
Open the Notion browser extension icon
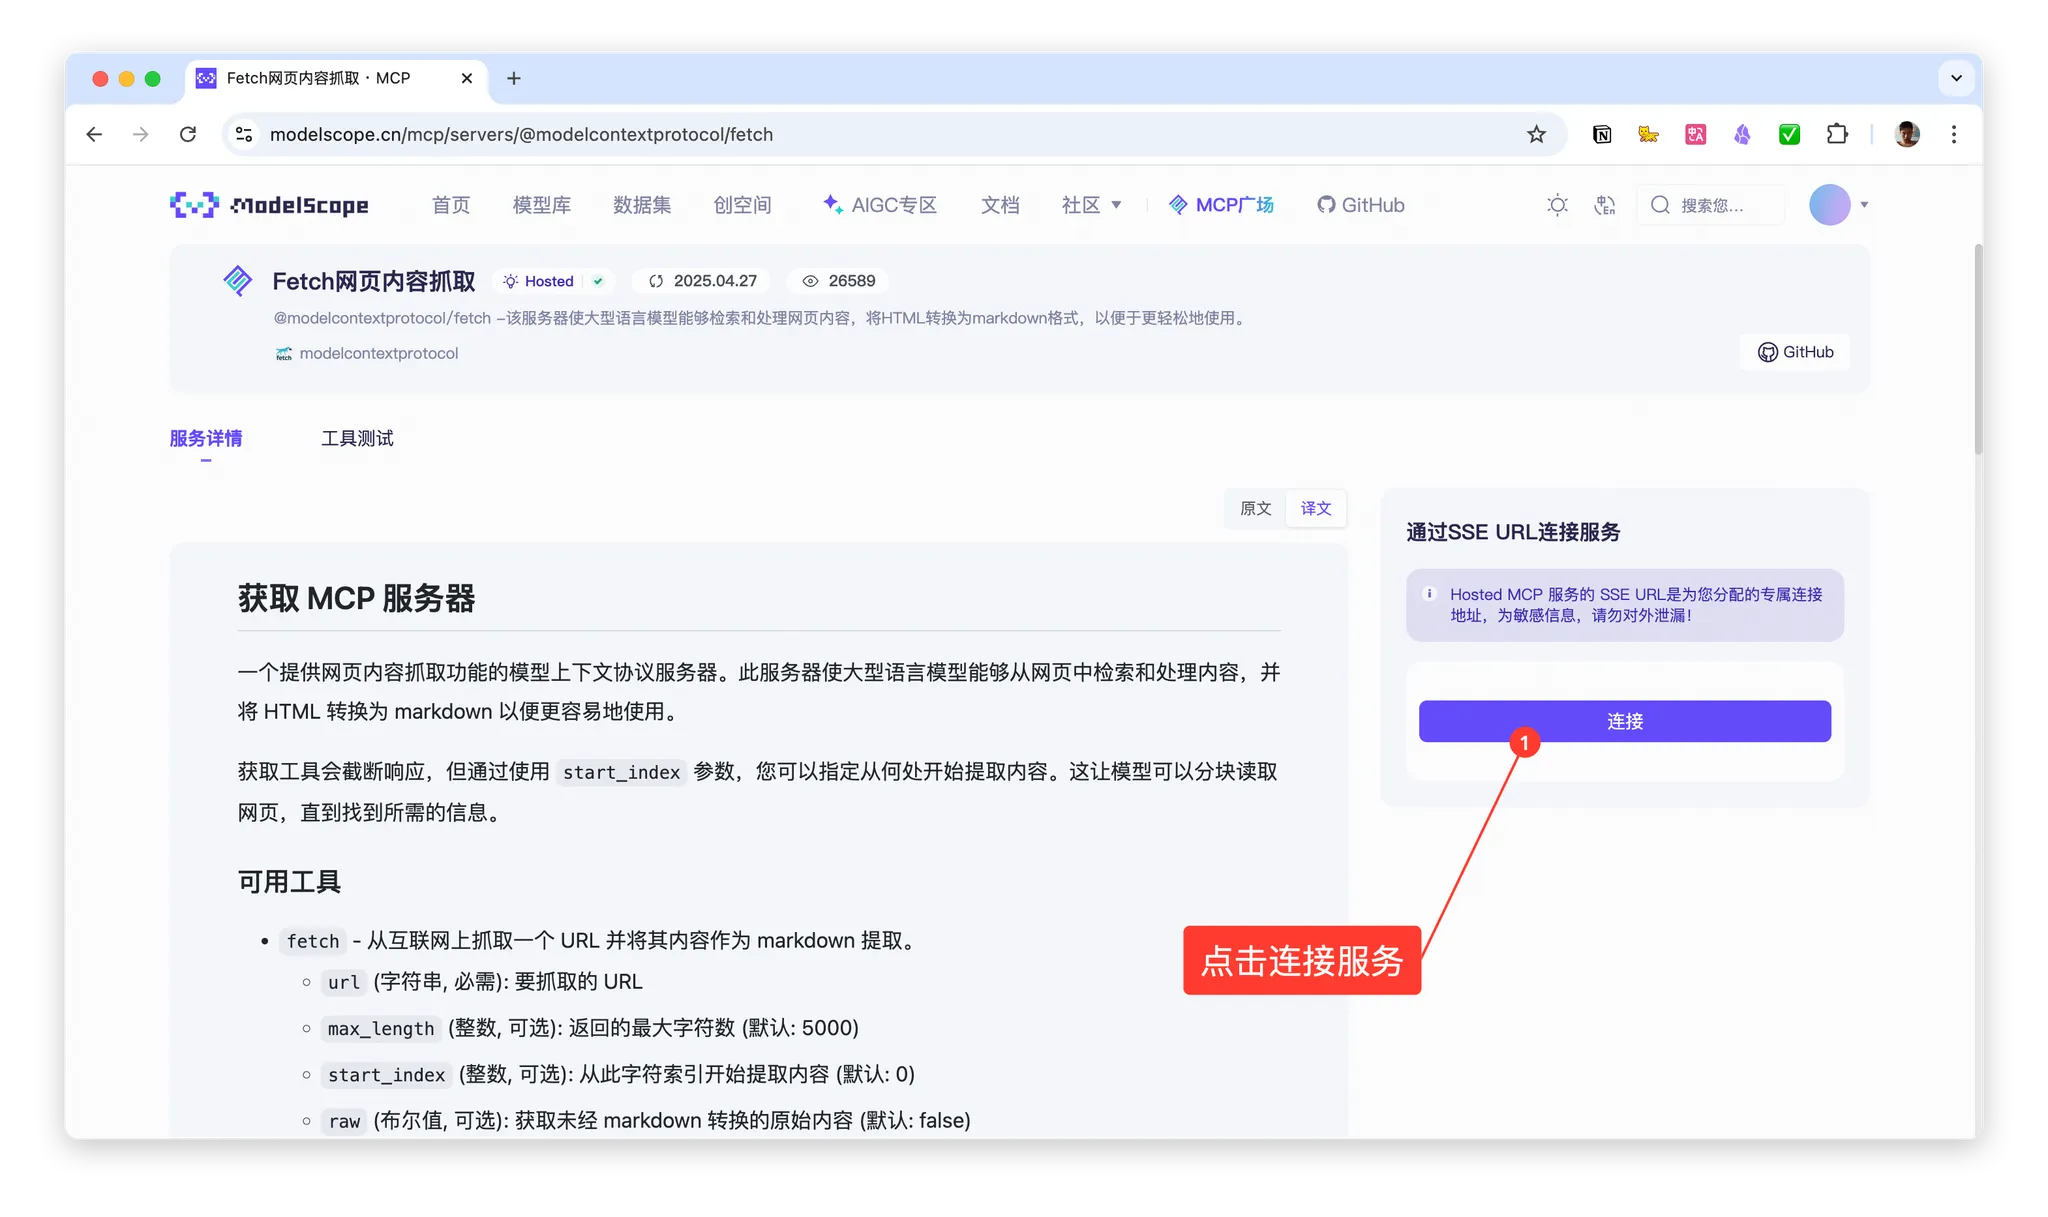click(x=1602, y=134)
